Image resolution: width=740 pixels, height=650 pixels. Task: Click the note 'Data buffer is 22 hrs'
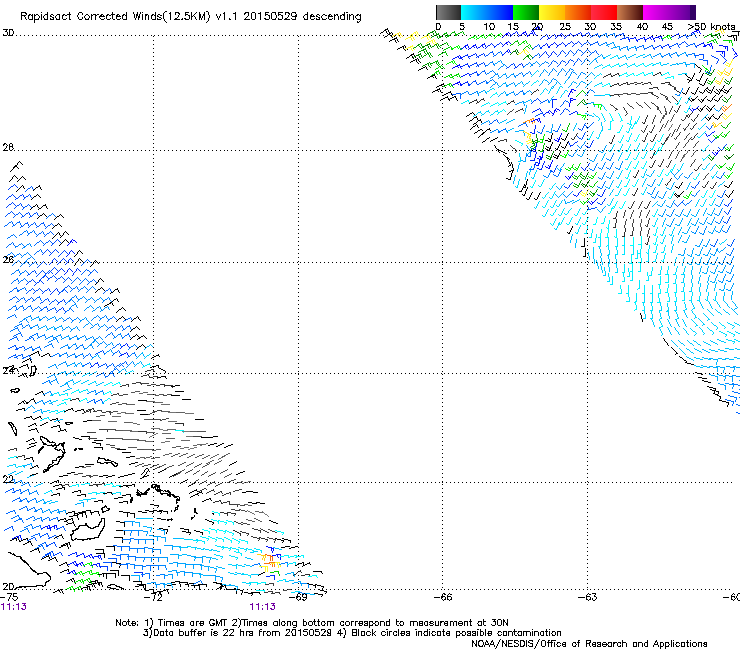pos(203,633)
